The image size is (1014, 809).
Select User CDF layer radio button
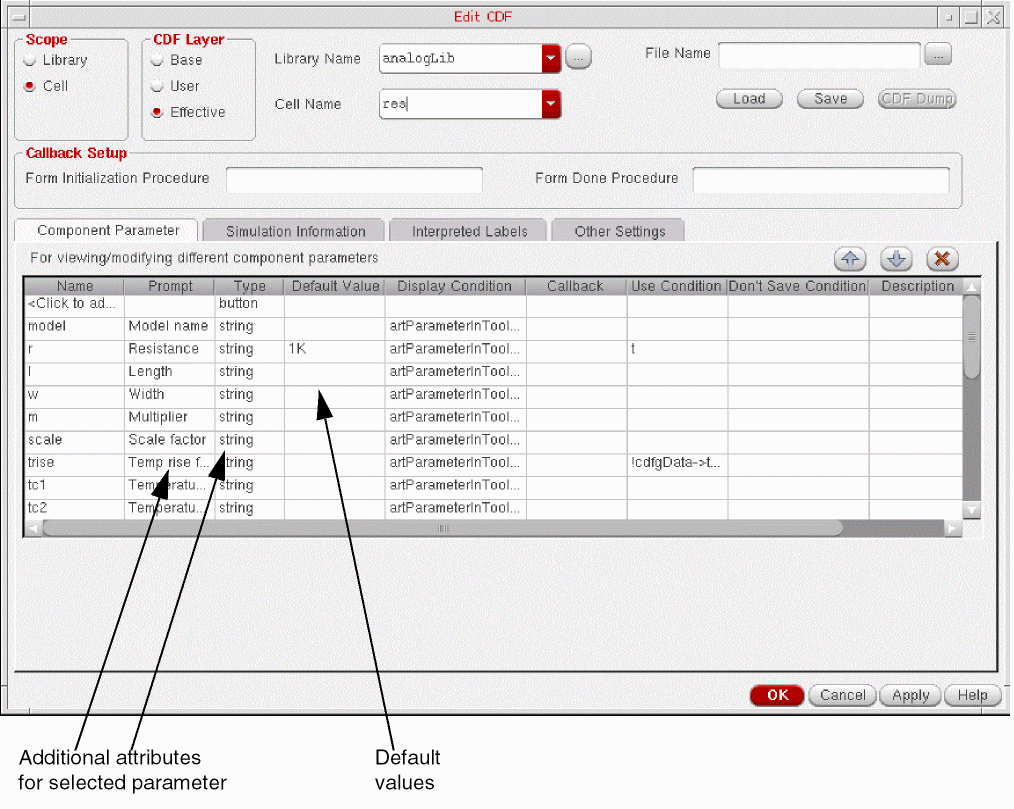click(x=157, y=86)
